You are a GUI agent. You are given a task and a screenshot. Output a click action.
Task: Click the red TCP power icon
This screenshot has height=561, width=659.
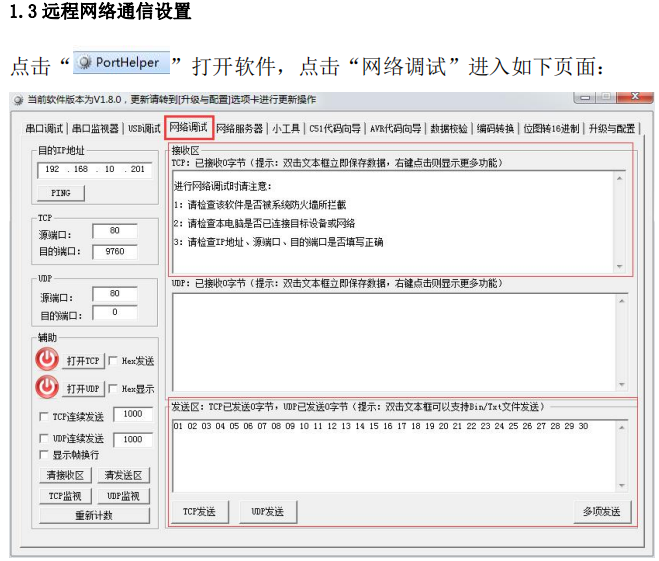47,360
